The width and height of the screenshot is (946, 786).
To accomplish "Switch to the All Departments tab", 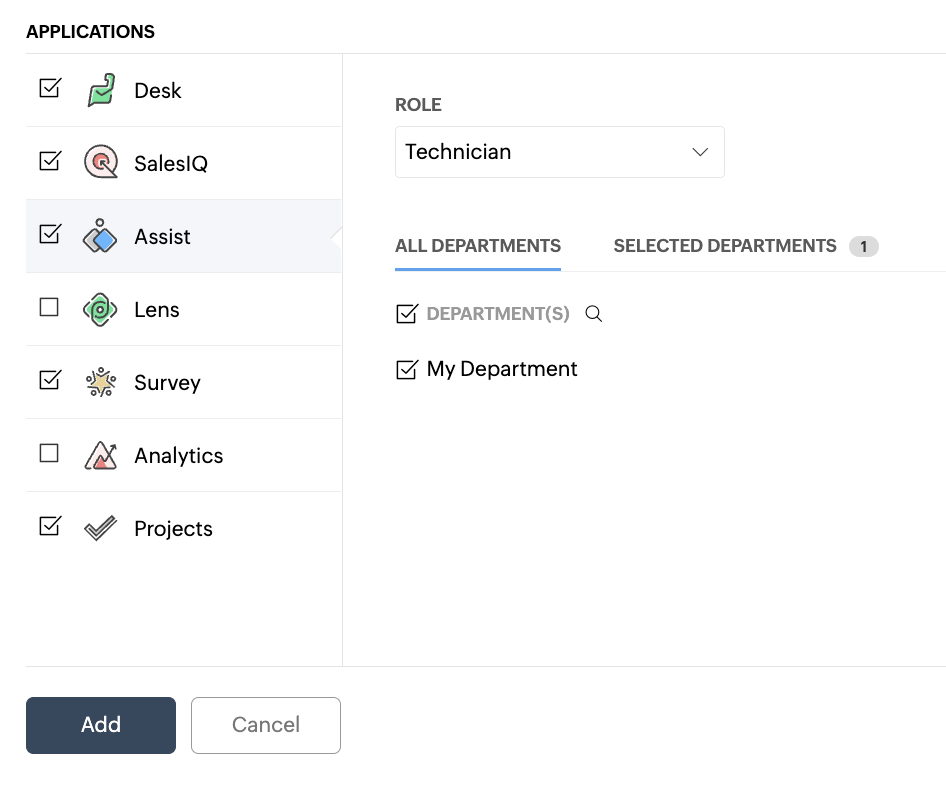I will [478, 246].
